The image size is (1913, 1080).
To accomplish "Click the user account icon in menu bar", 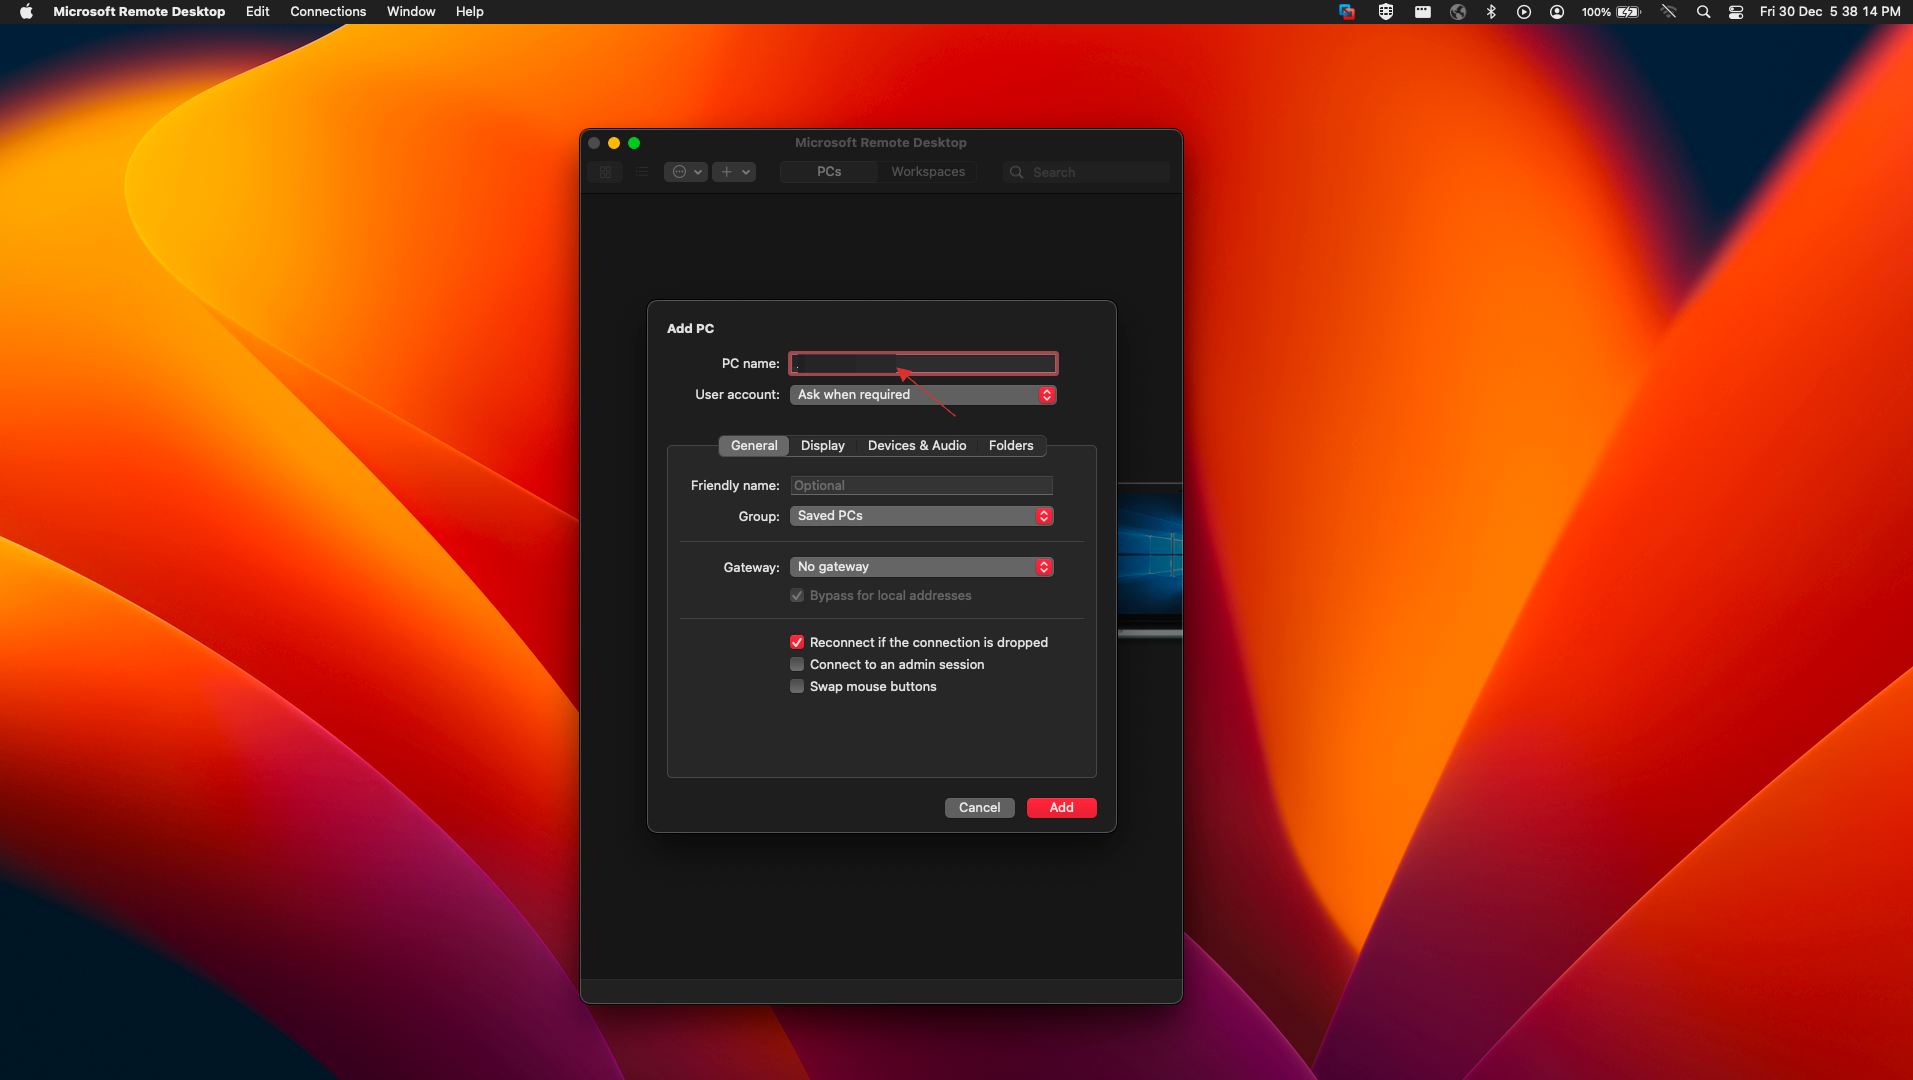I will 1557,12.
